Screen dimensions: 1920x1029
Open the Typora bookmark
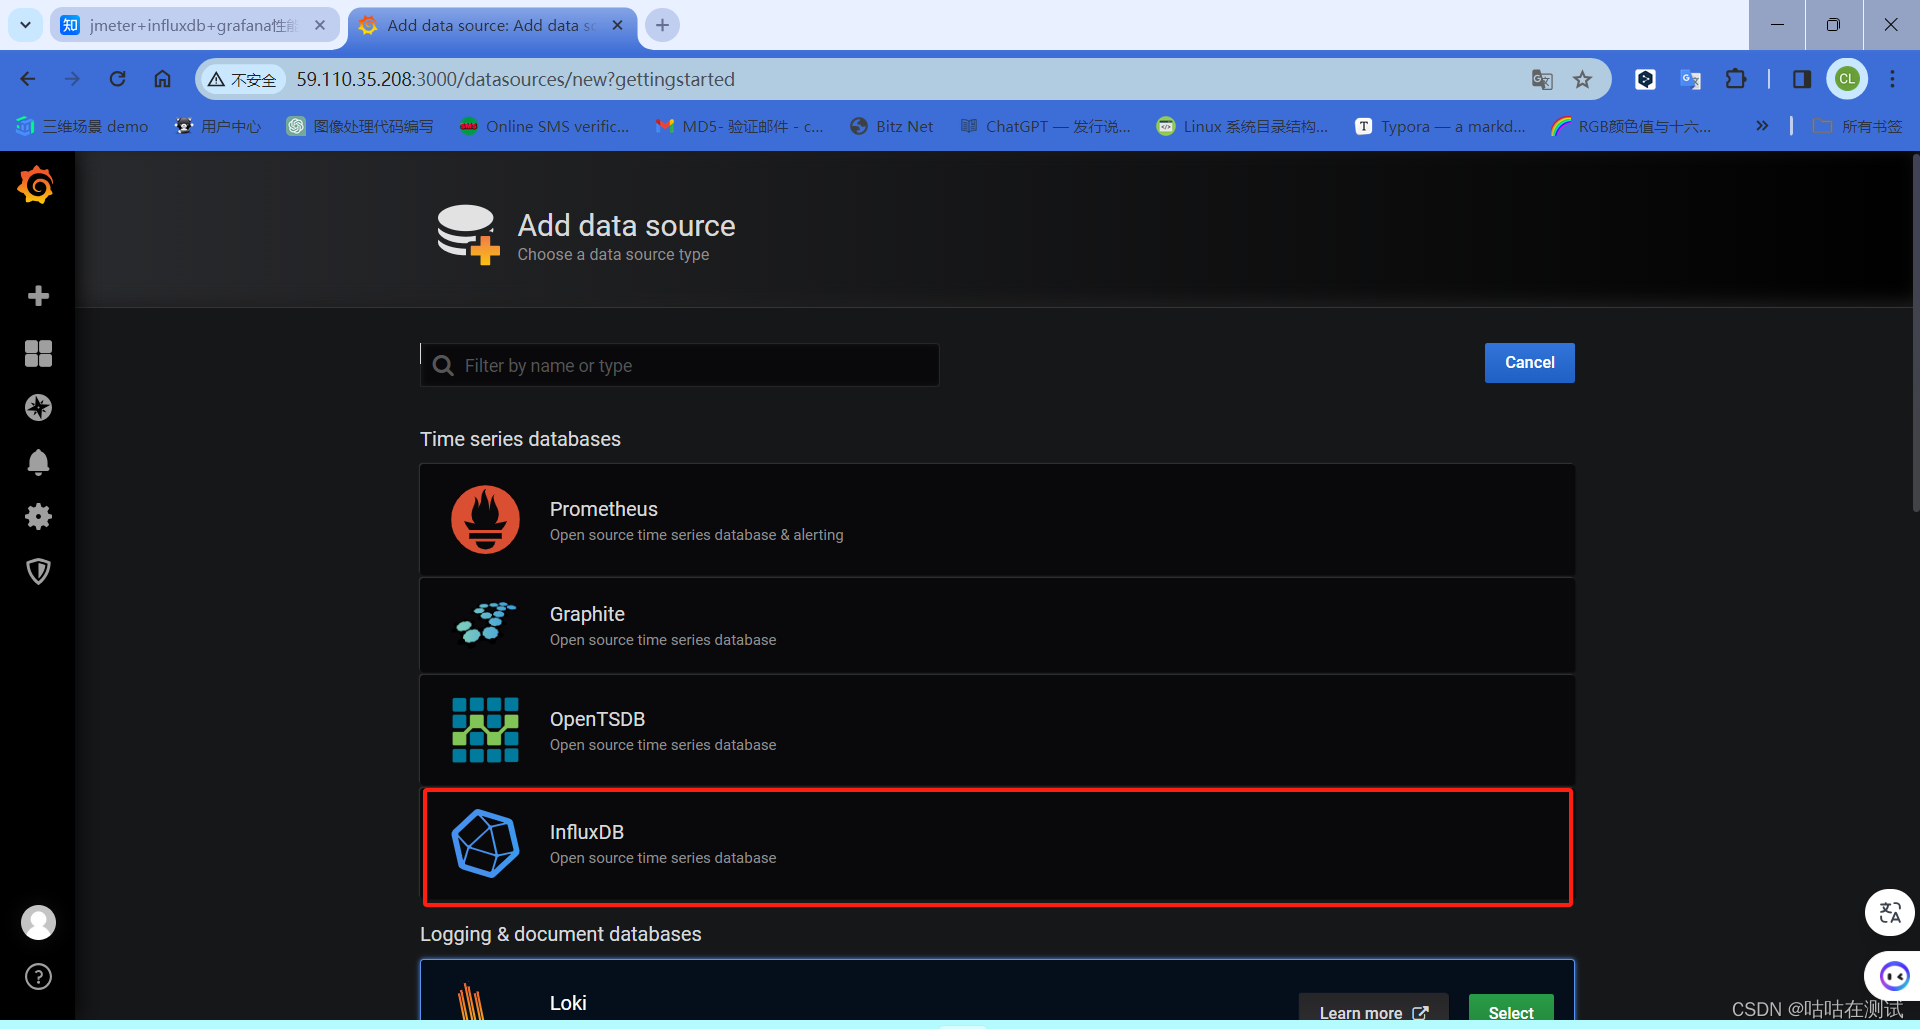click(x=1440, y=126)
